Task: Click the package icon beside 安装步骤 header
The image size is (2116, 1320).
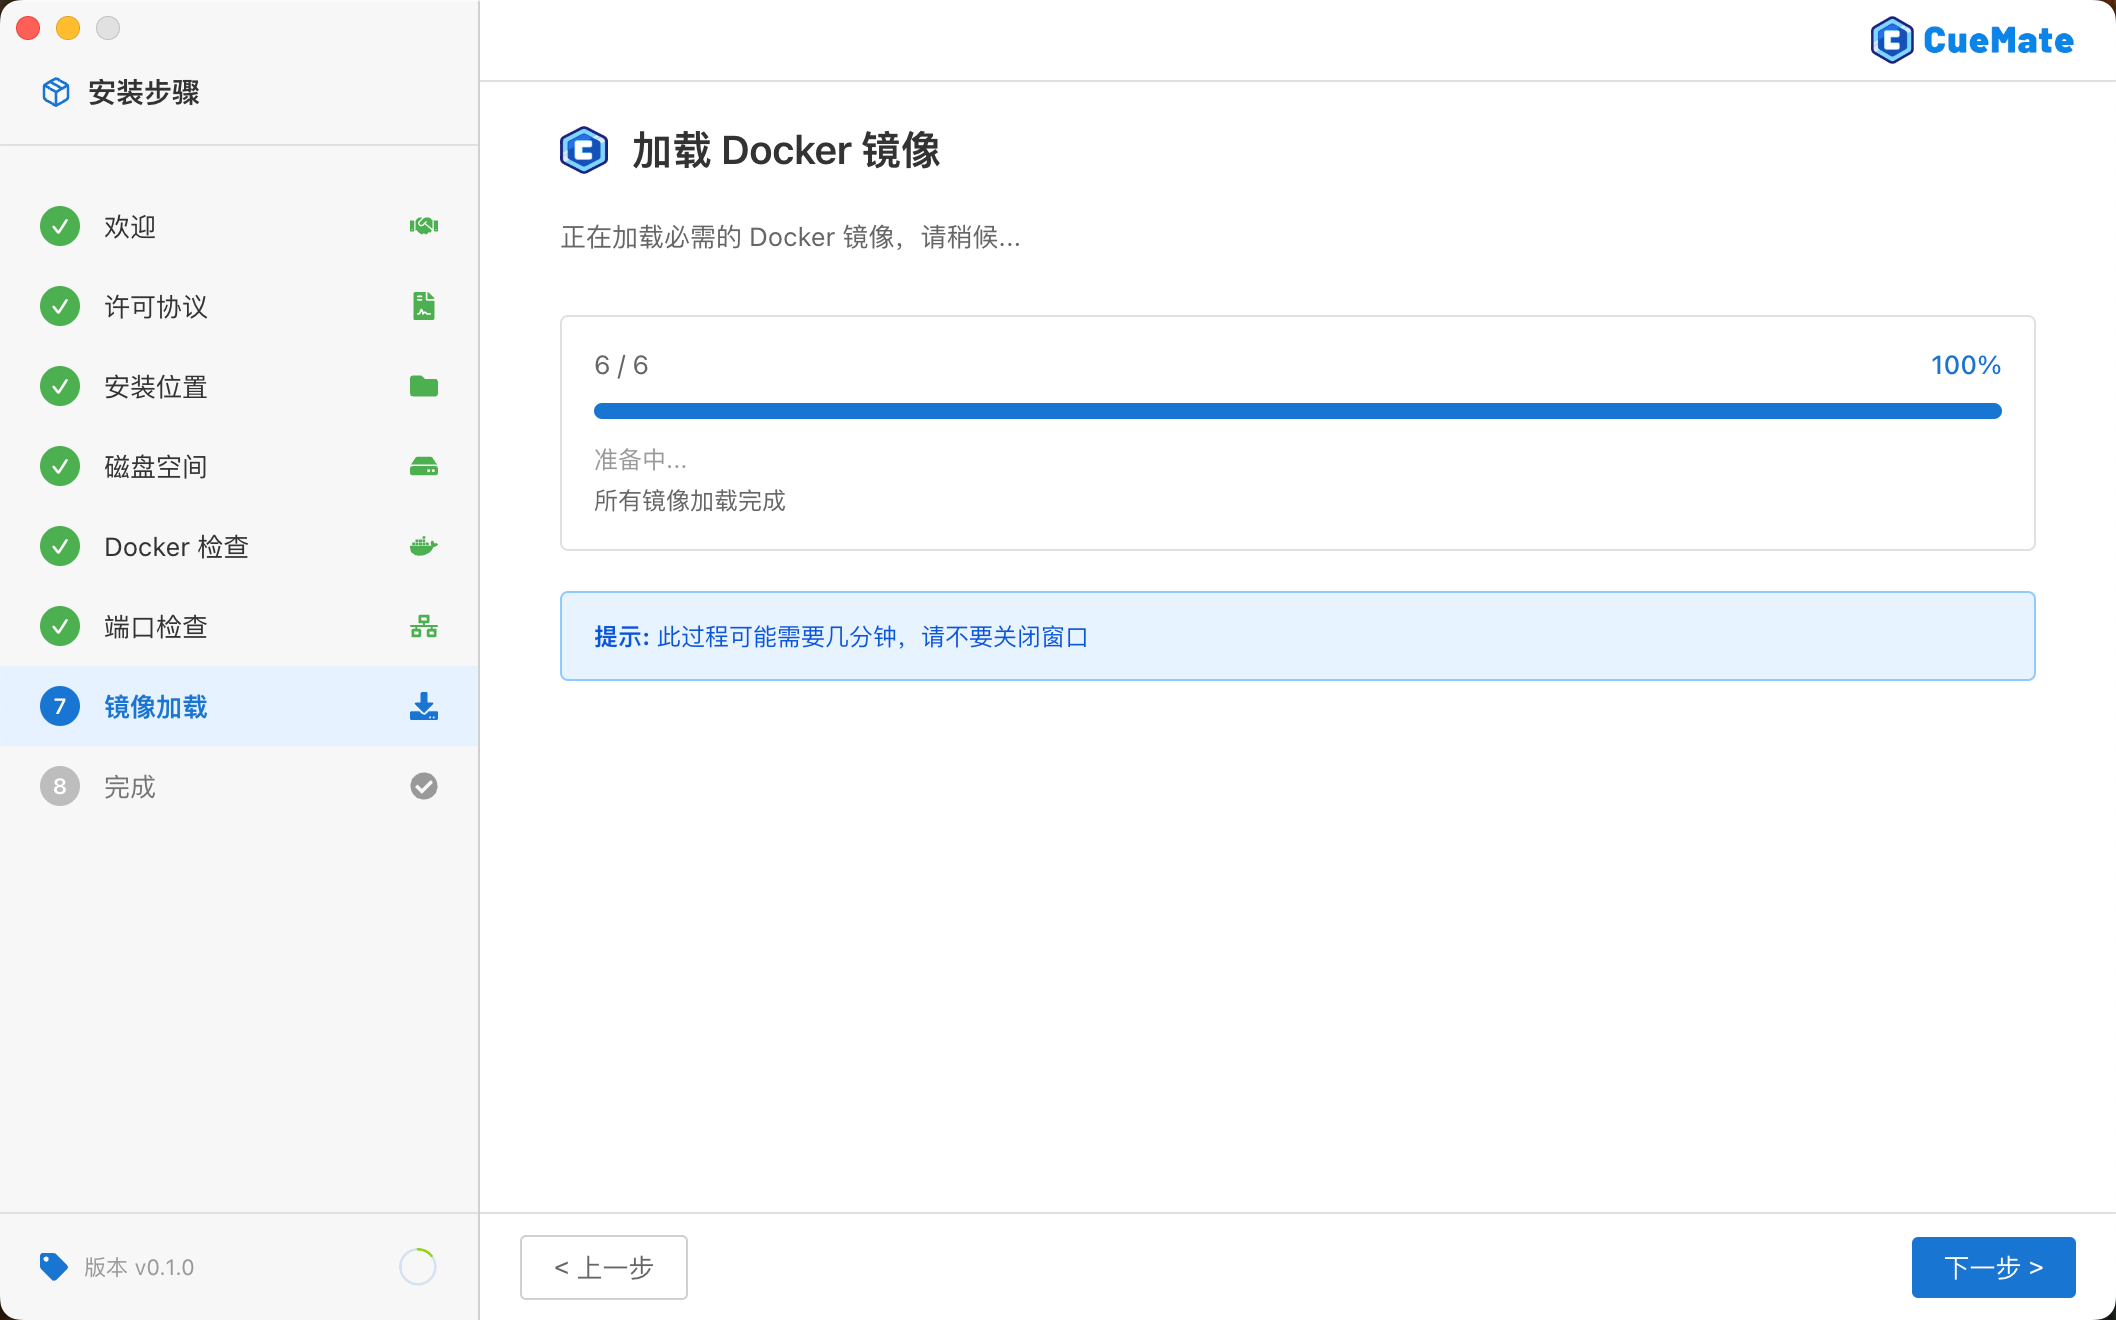Action: [x=56, y=91]
